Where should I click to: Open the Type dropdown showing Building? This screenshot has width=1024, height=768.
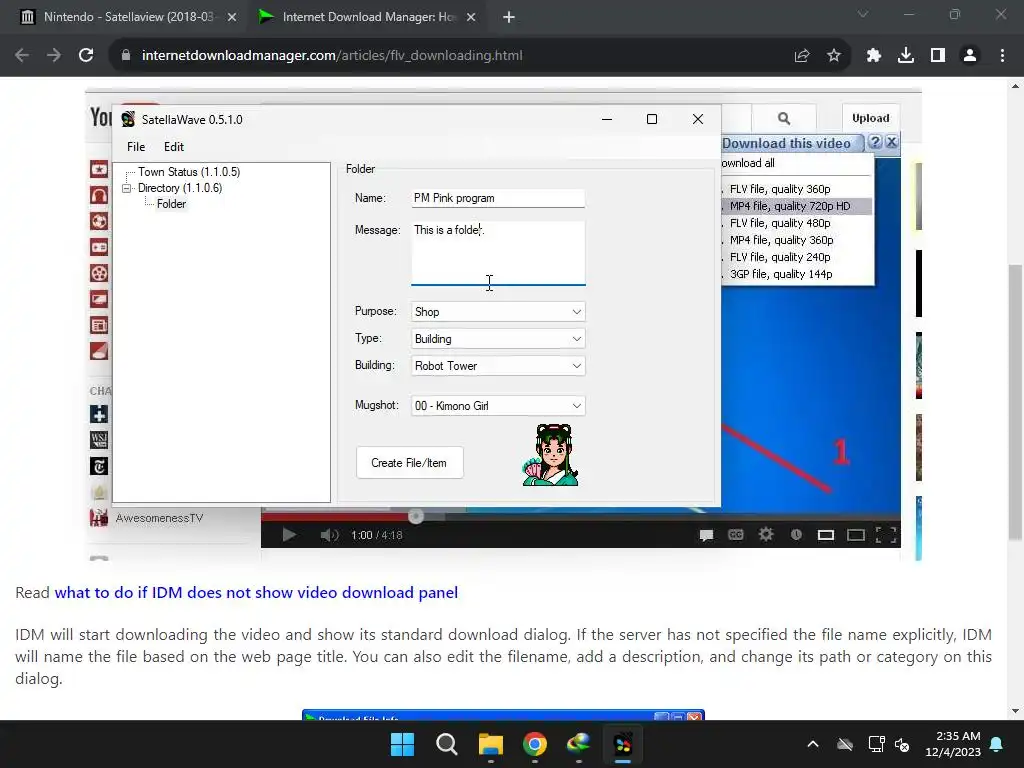(x=498, y=338)
